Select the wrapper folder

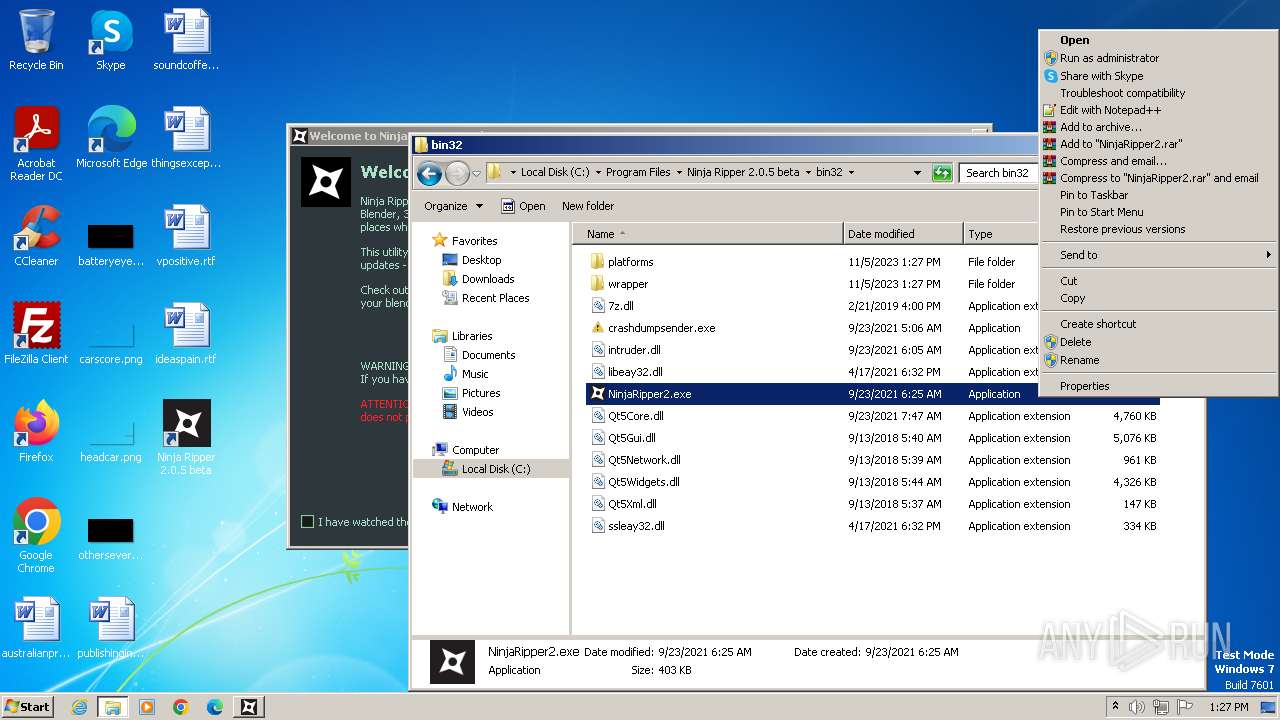tap(627, 284)
